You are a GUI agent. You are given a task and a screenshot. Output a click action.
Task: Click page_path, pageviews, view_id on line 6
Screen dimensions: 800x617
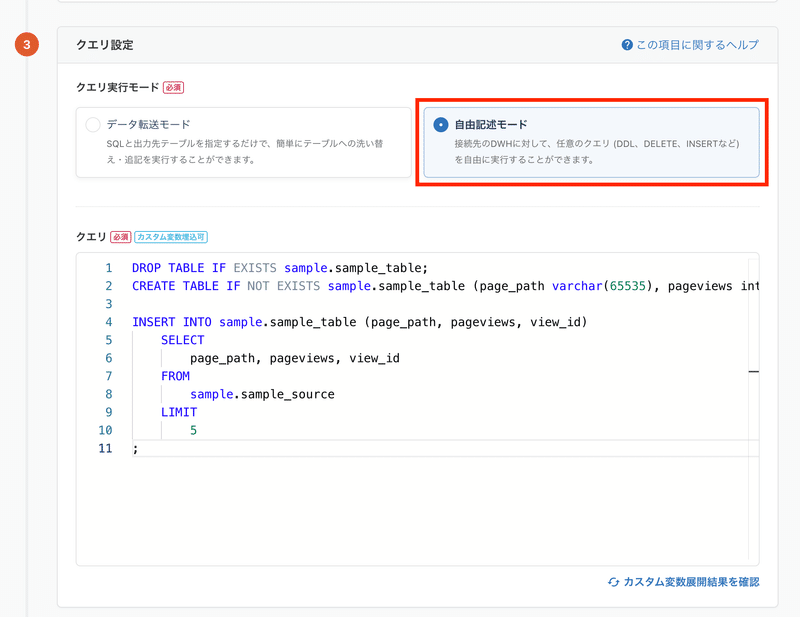295,358
